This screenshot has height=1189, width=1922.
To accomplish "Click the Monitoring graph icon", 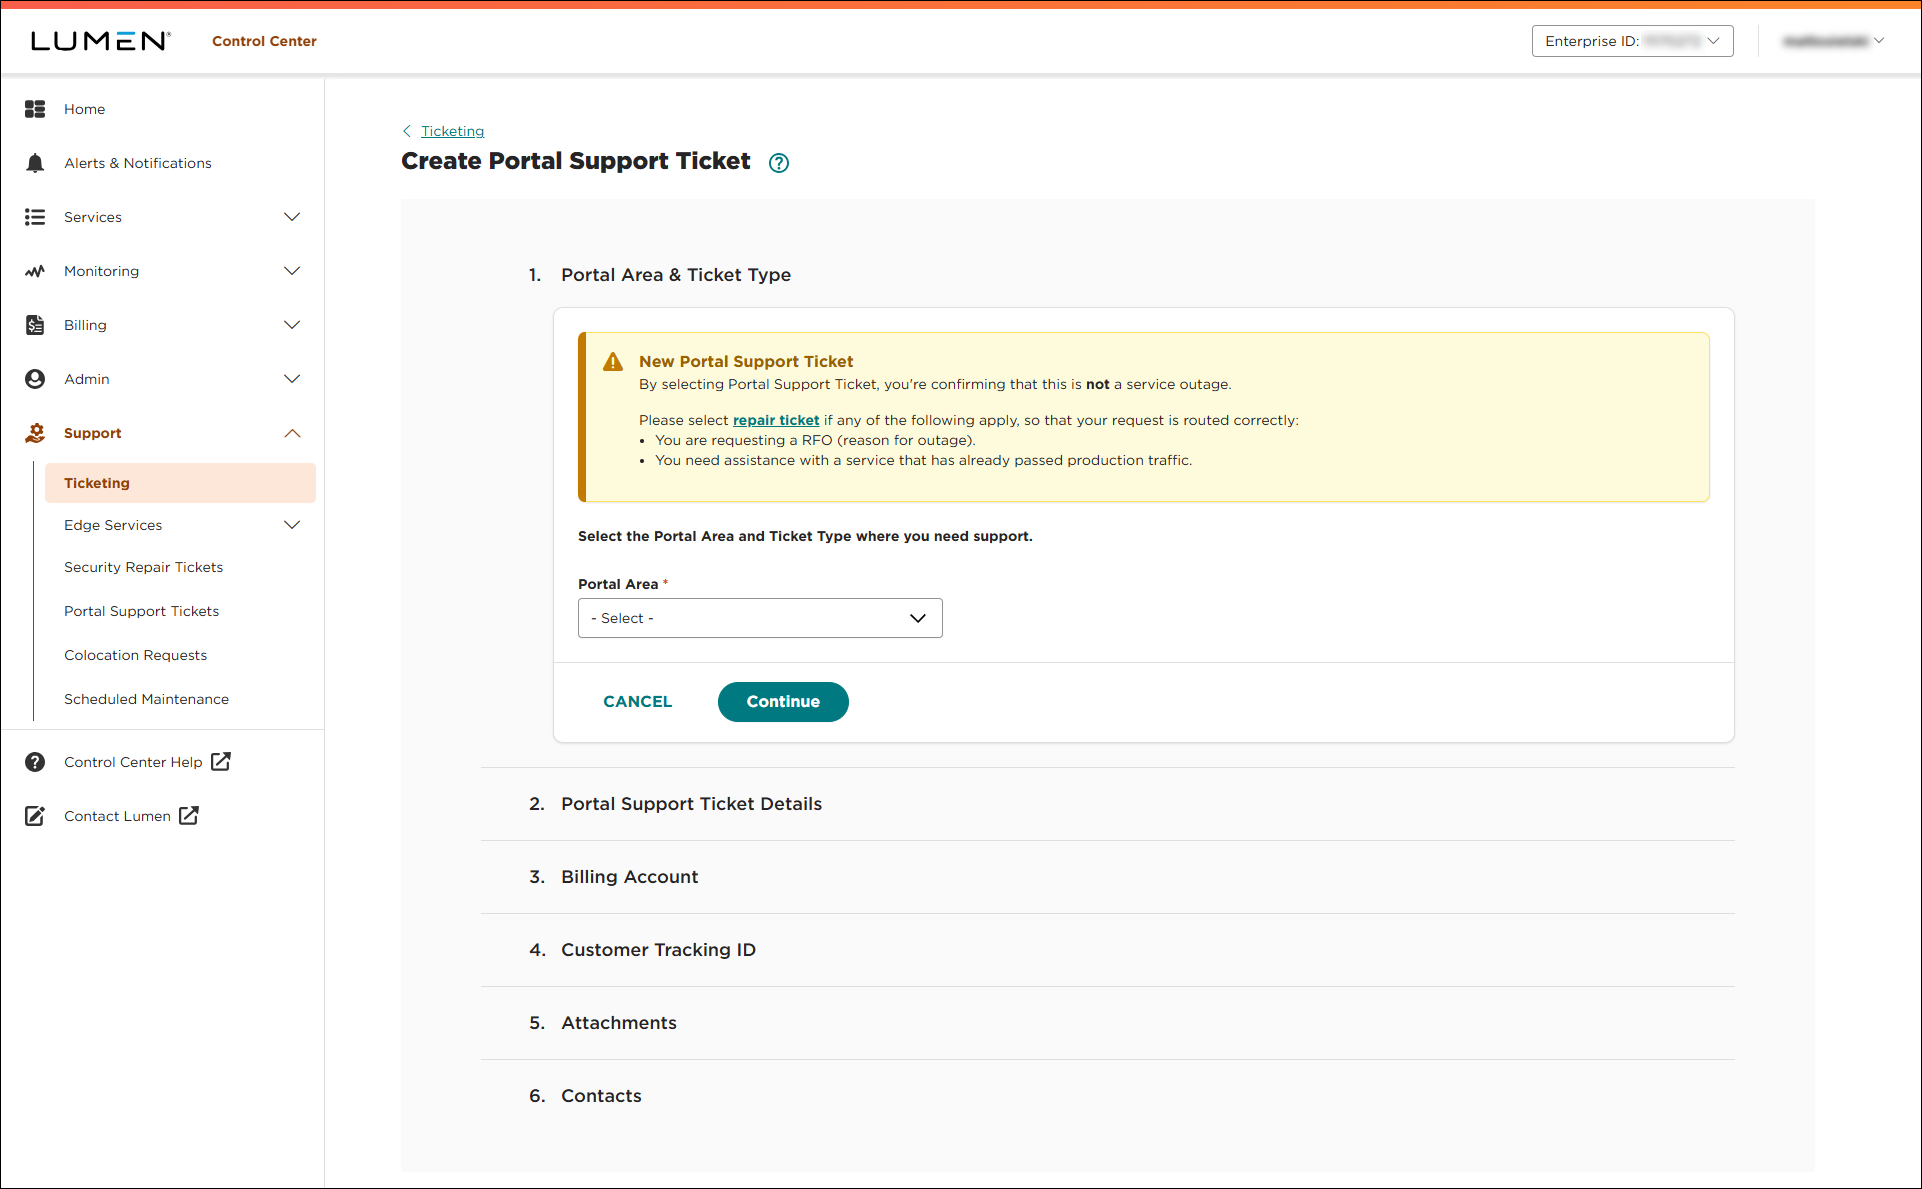I will tap(35, 271).
